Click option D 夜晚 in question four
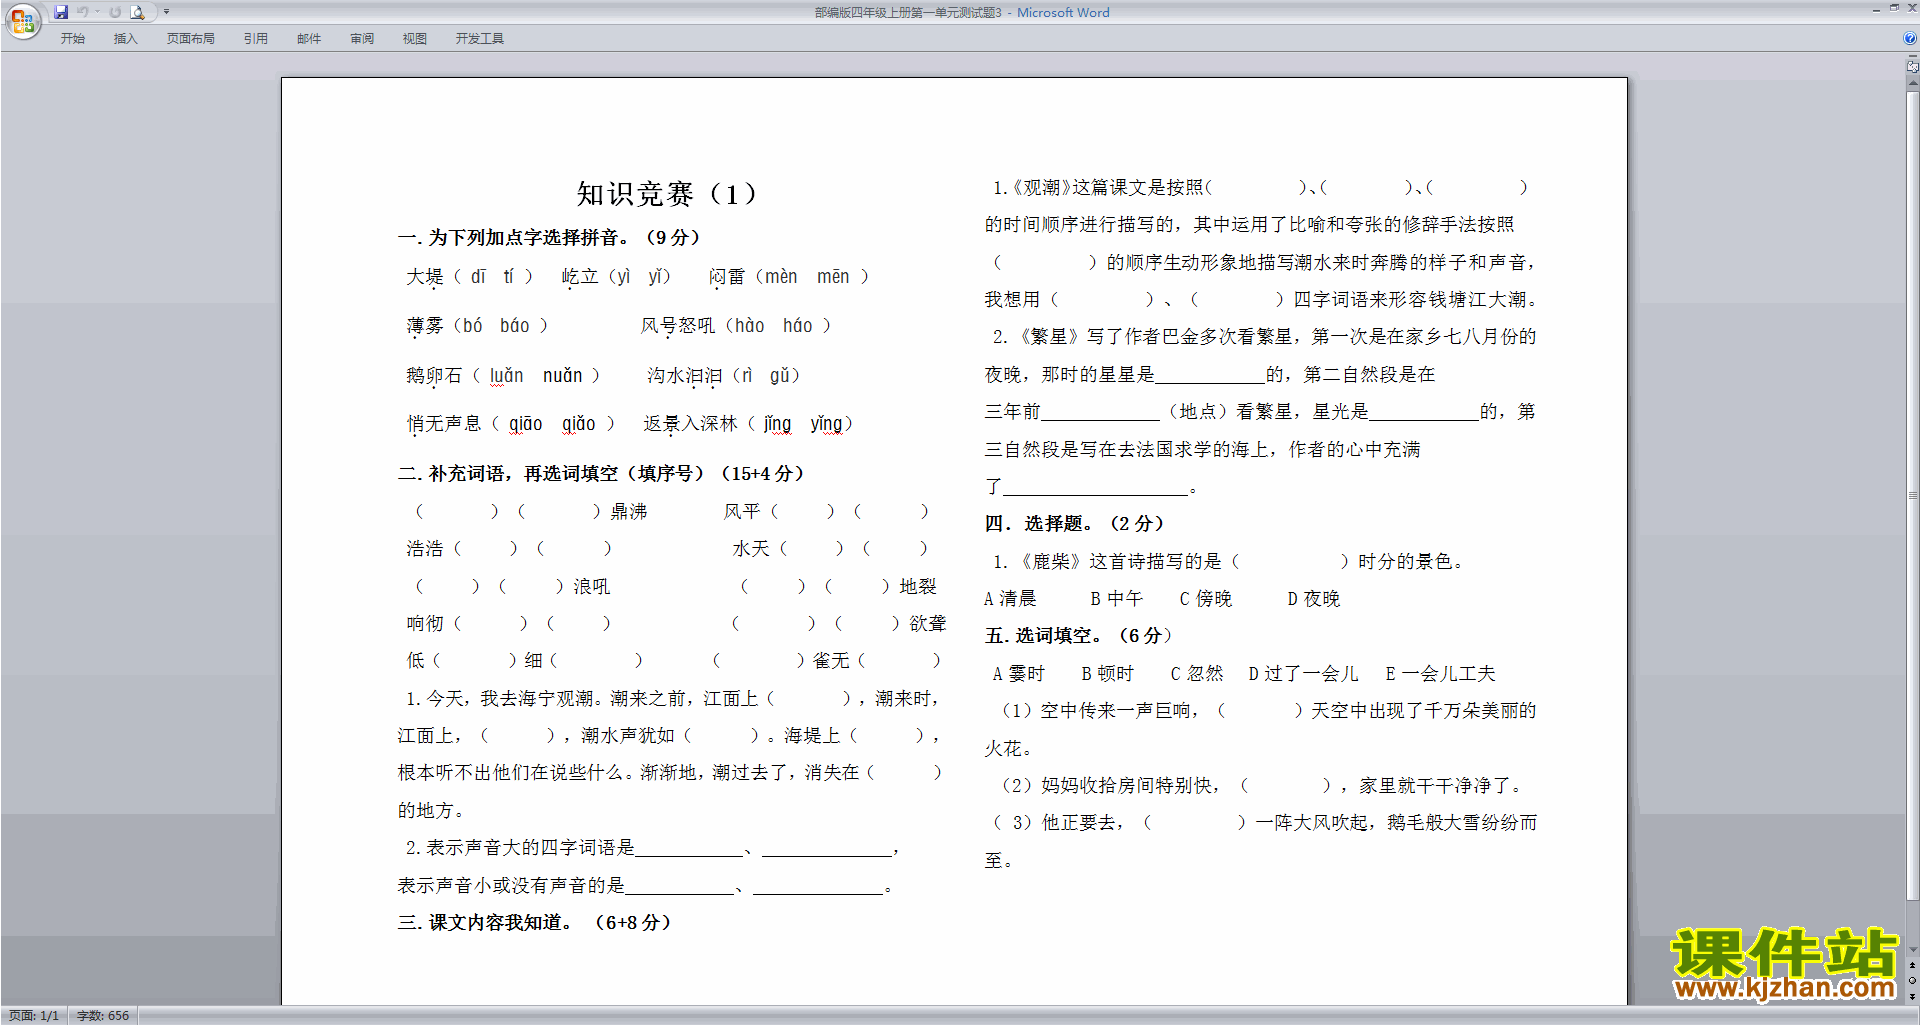 (1314, 598)
